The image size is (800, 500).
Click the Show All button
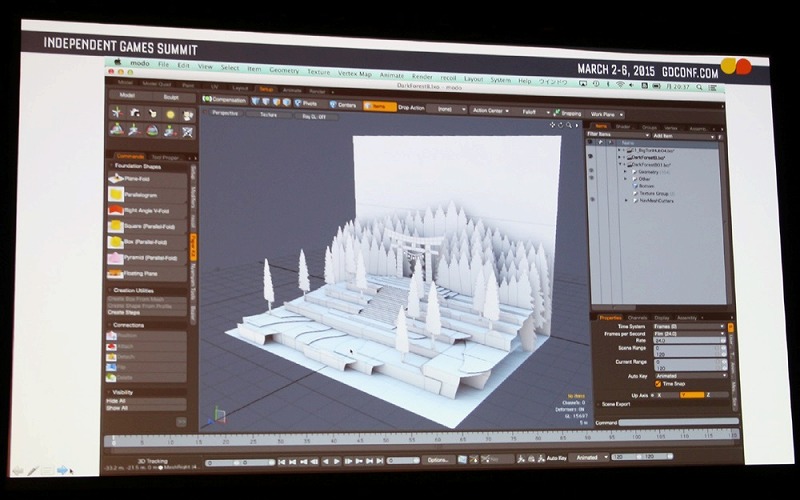(146, 408)
